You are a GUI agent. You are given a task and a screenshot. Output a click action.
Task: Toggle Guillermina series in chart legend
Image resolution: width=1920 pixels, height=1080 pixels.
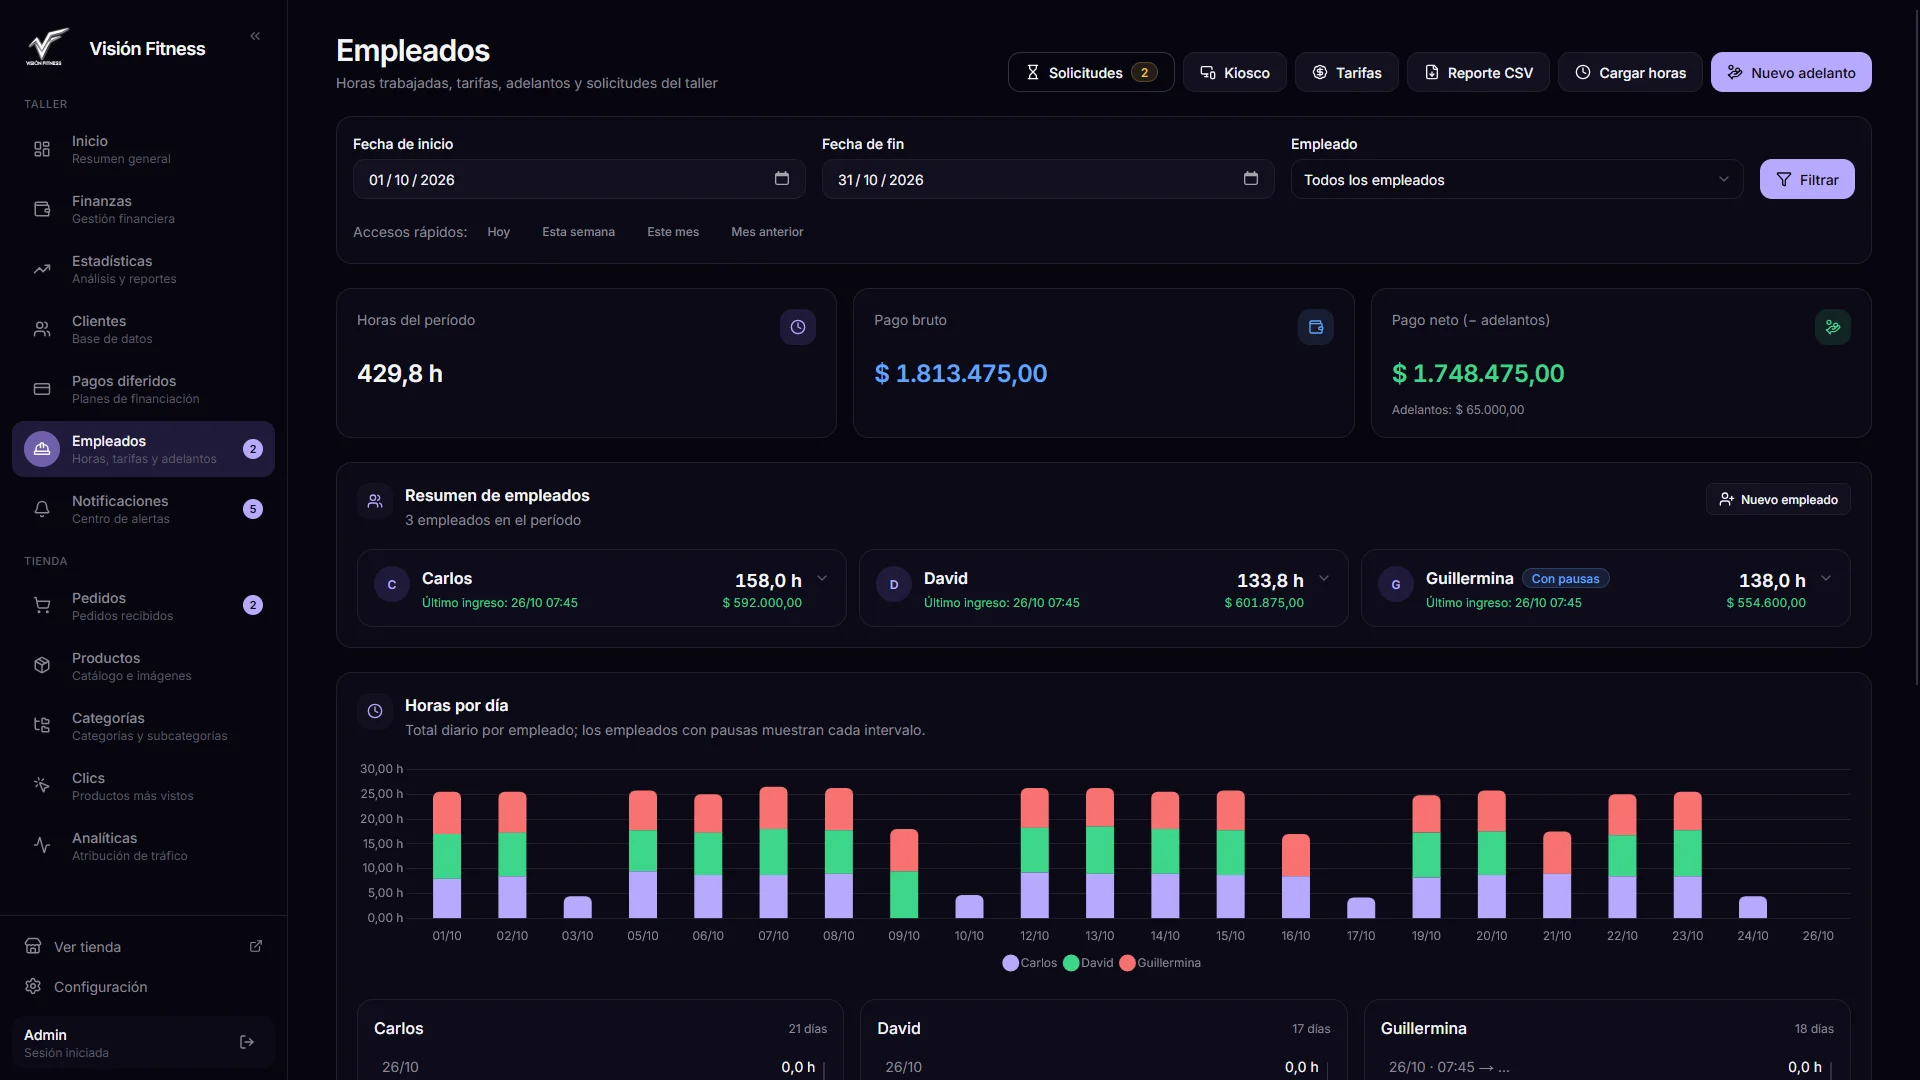(x=1160, y=963)
